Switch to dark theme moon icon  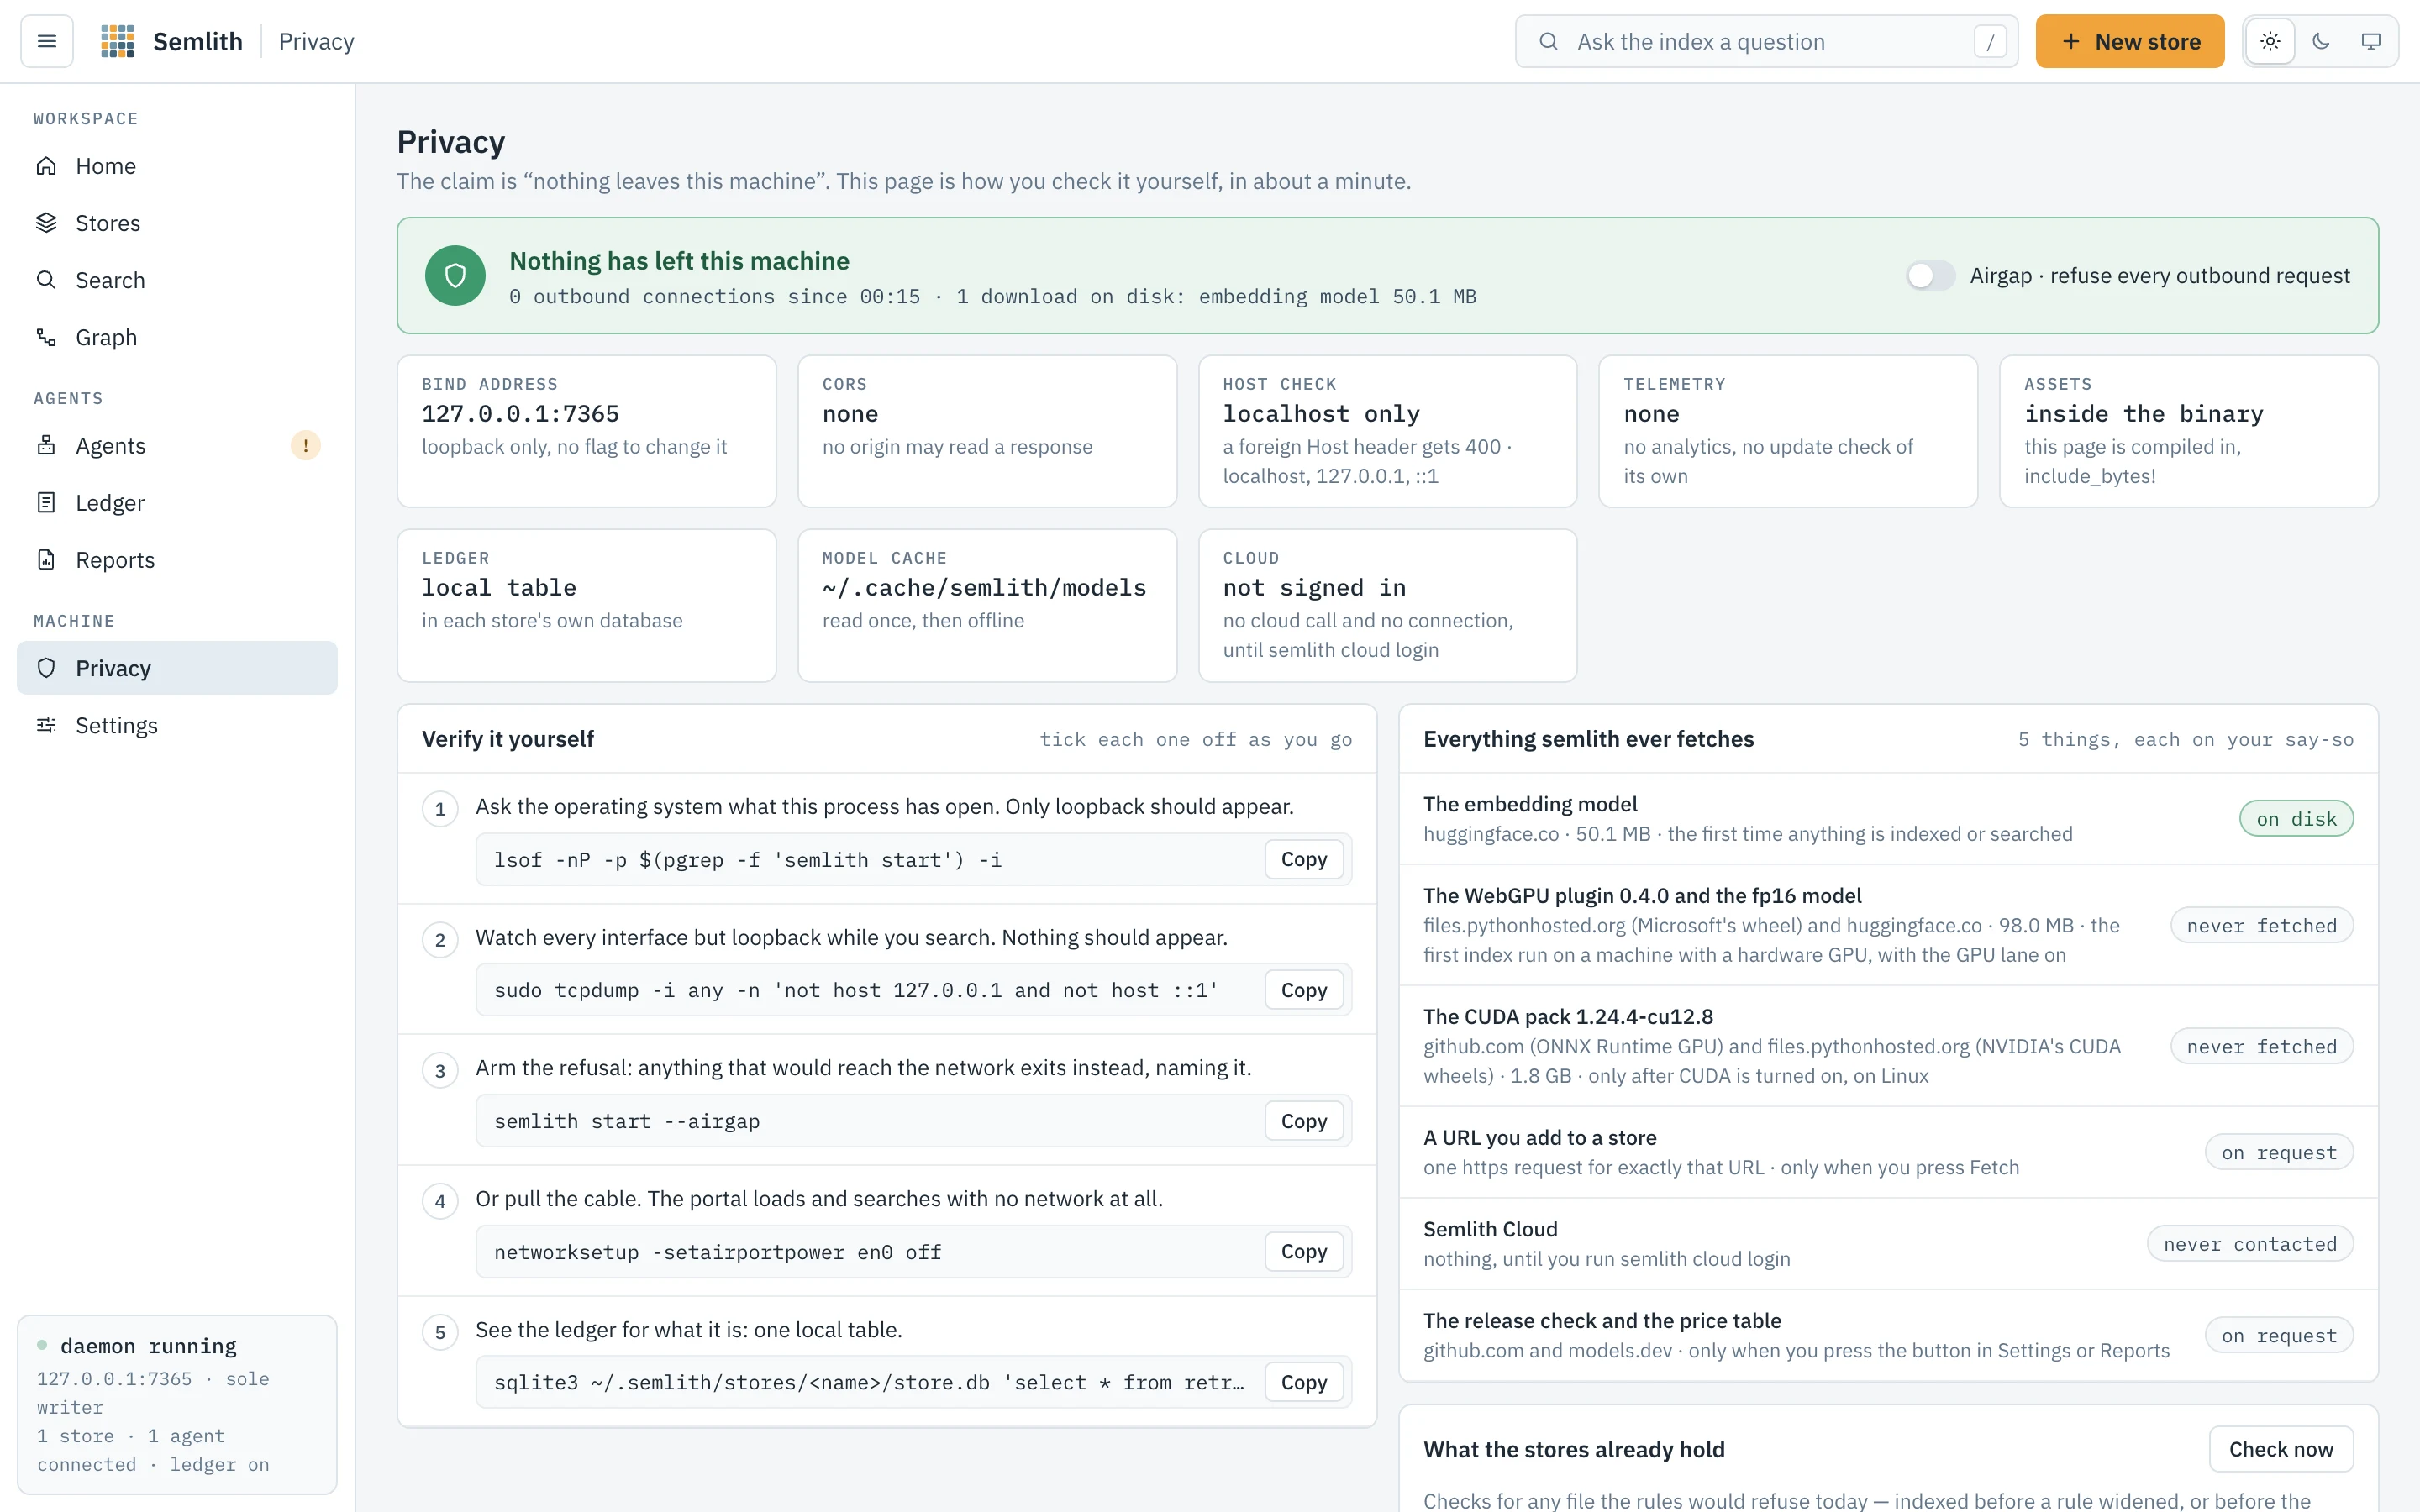[x=2321, y=41]
